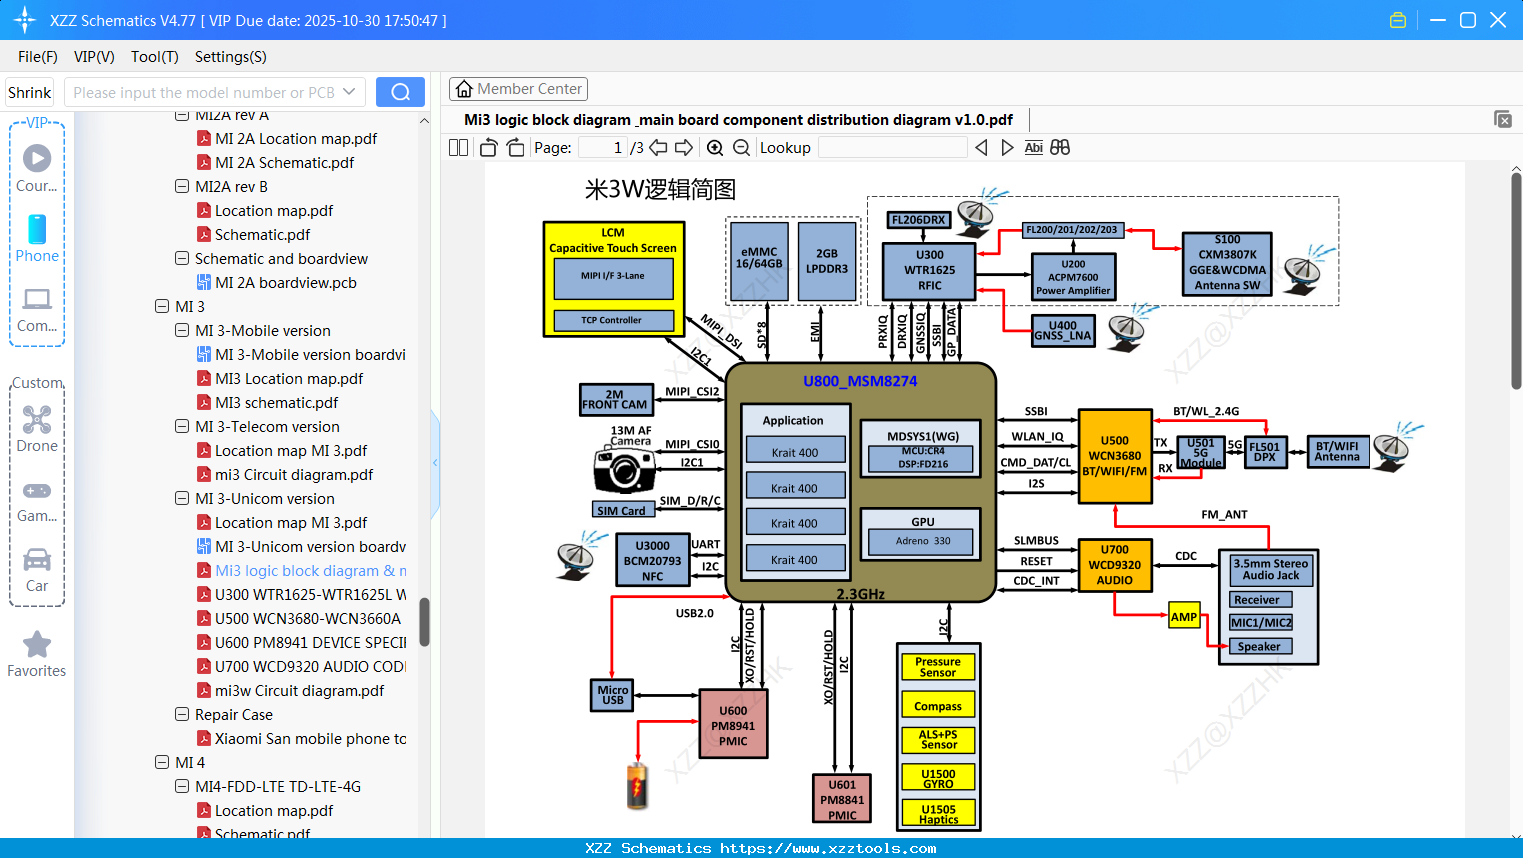This screenshot has width=1523, height=858.
Task: Zoom in on the schematic
Action: 714,147
